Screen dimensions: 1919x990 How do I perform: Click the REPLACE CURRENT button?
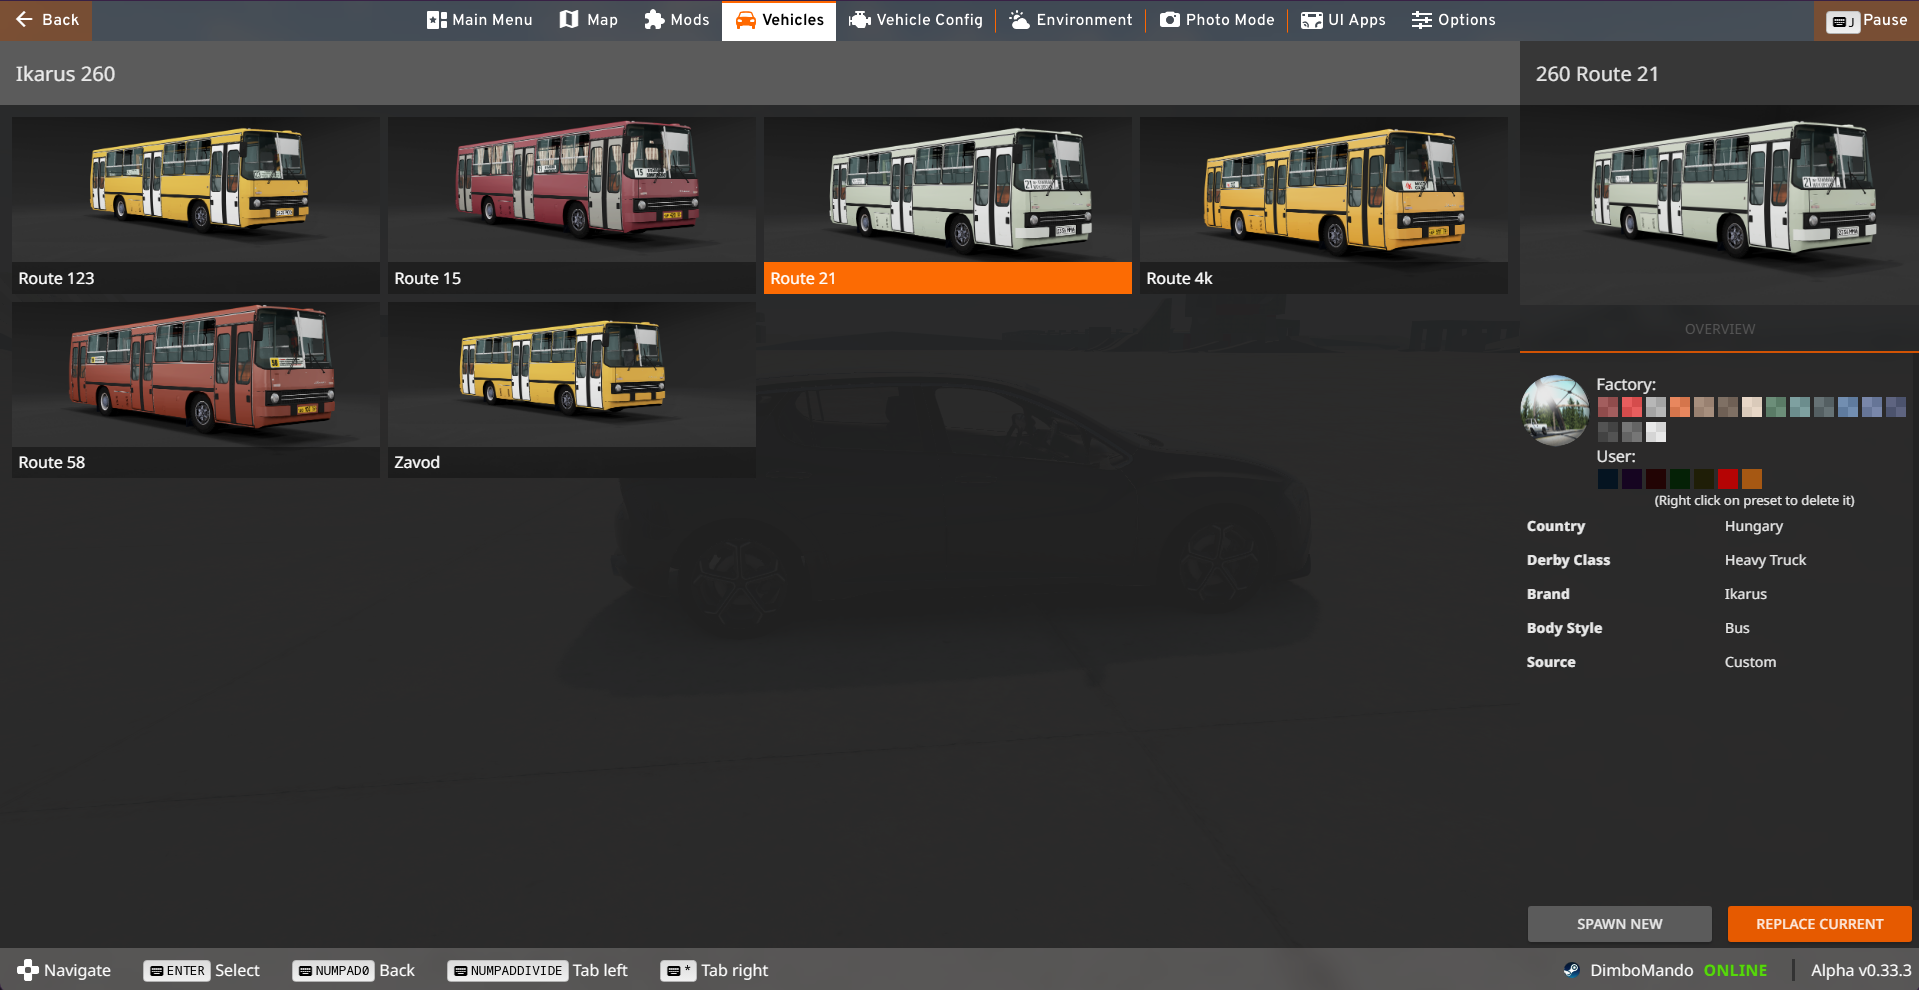click(1819, 924)
